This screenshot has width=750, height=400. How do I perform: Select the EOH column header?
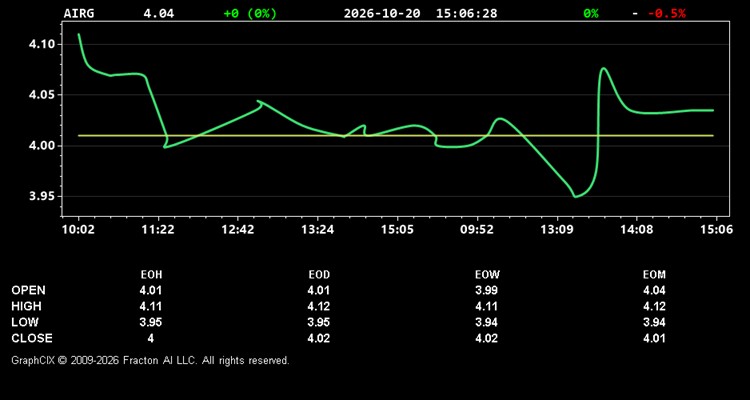(x=151, y=275)
